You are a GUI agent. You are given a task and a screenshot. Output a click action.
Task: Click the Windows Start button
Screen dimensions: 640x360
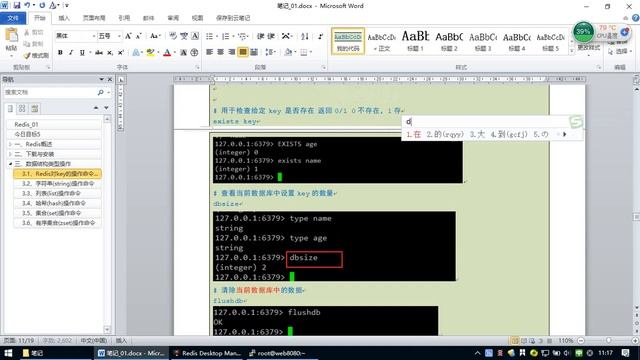[8, 353]
